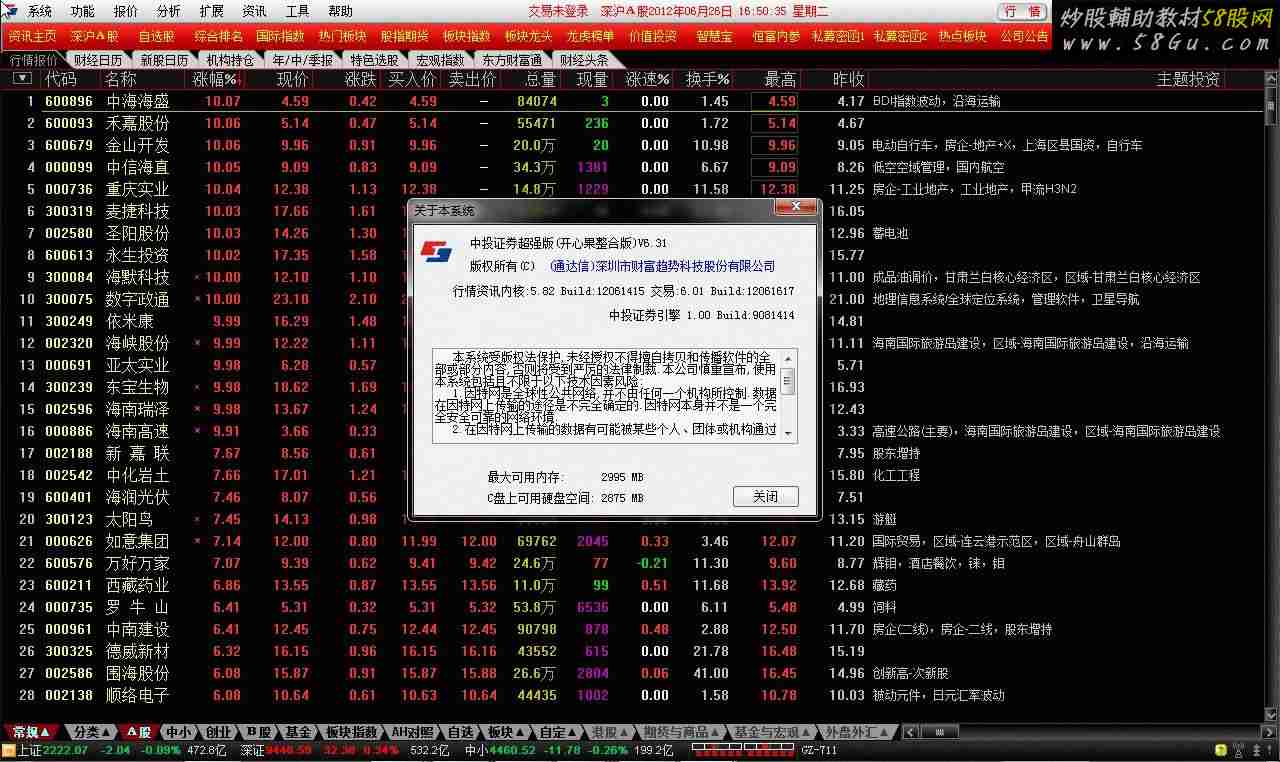Image resolution: width=1280 pixels, height=762 pixels.
Task: Expand the 分类 bottom tab menu
Action: (x=107, y=733)
